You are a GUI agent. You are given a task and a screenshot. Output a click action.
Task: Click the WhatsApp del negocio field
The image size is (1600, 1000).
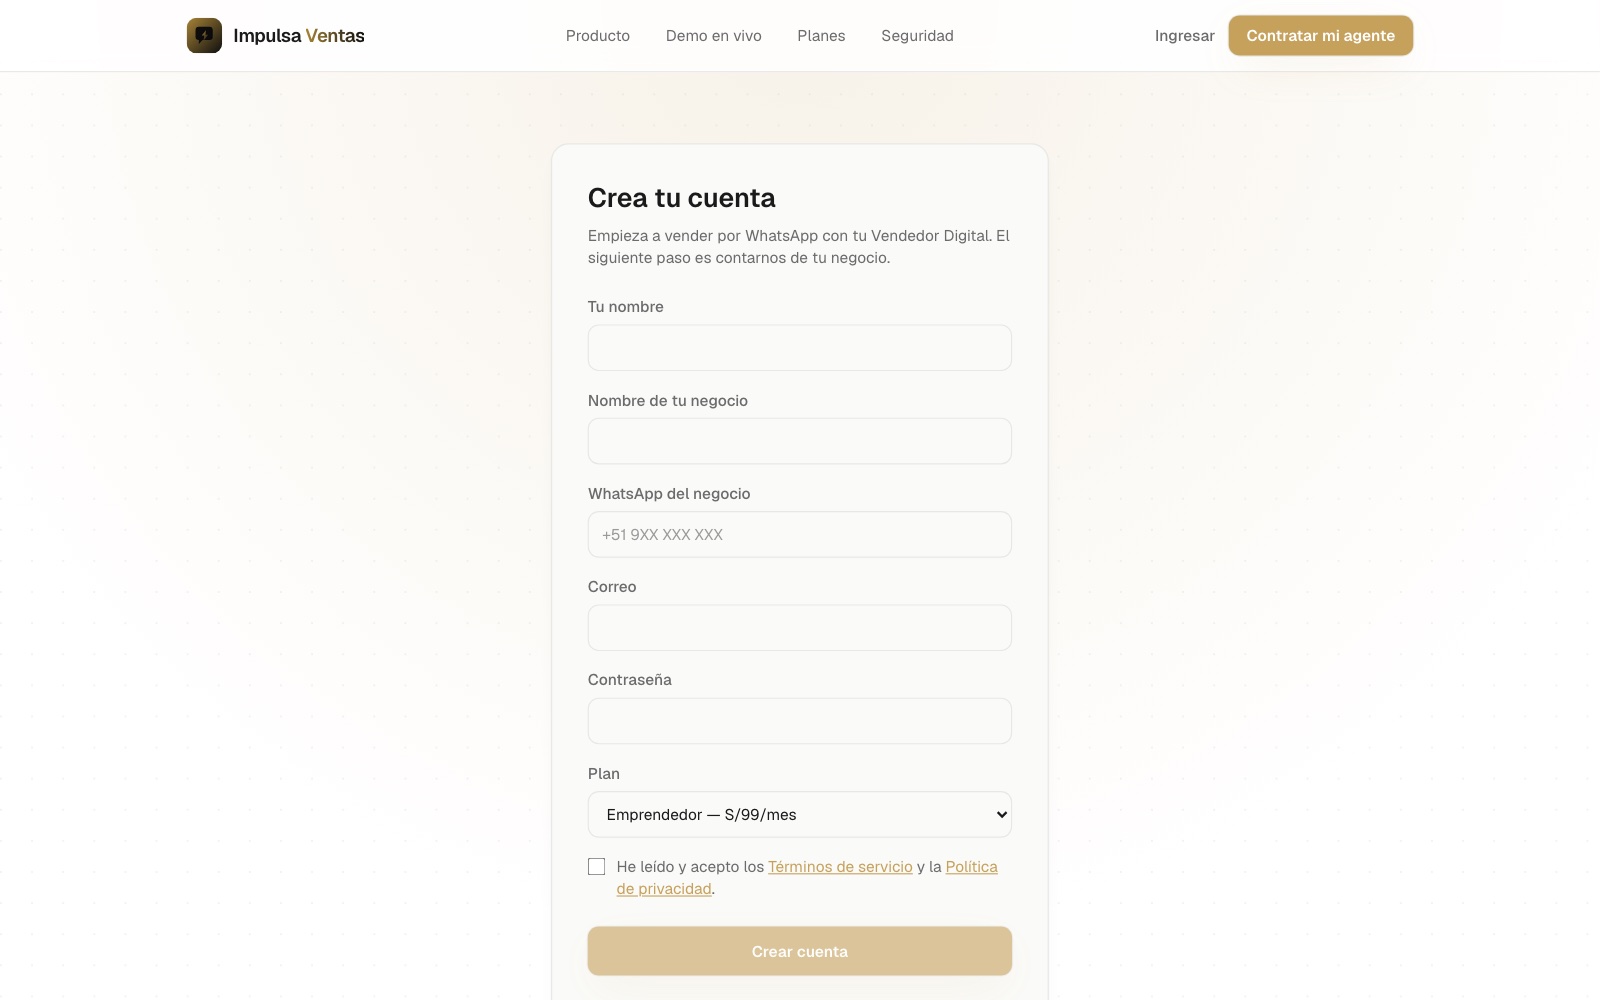[x=800, y=534]
